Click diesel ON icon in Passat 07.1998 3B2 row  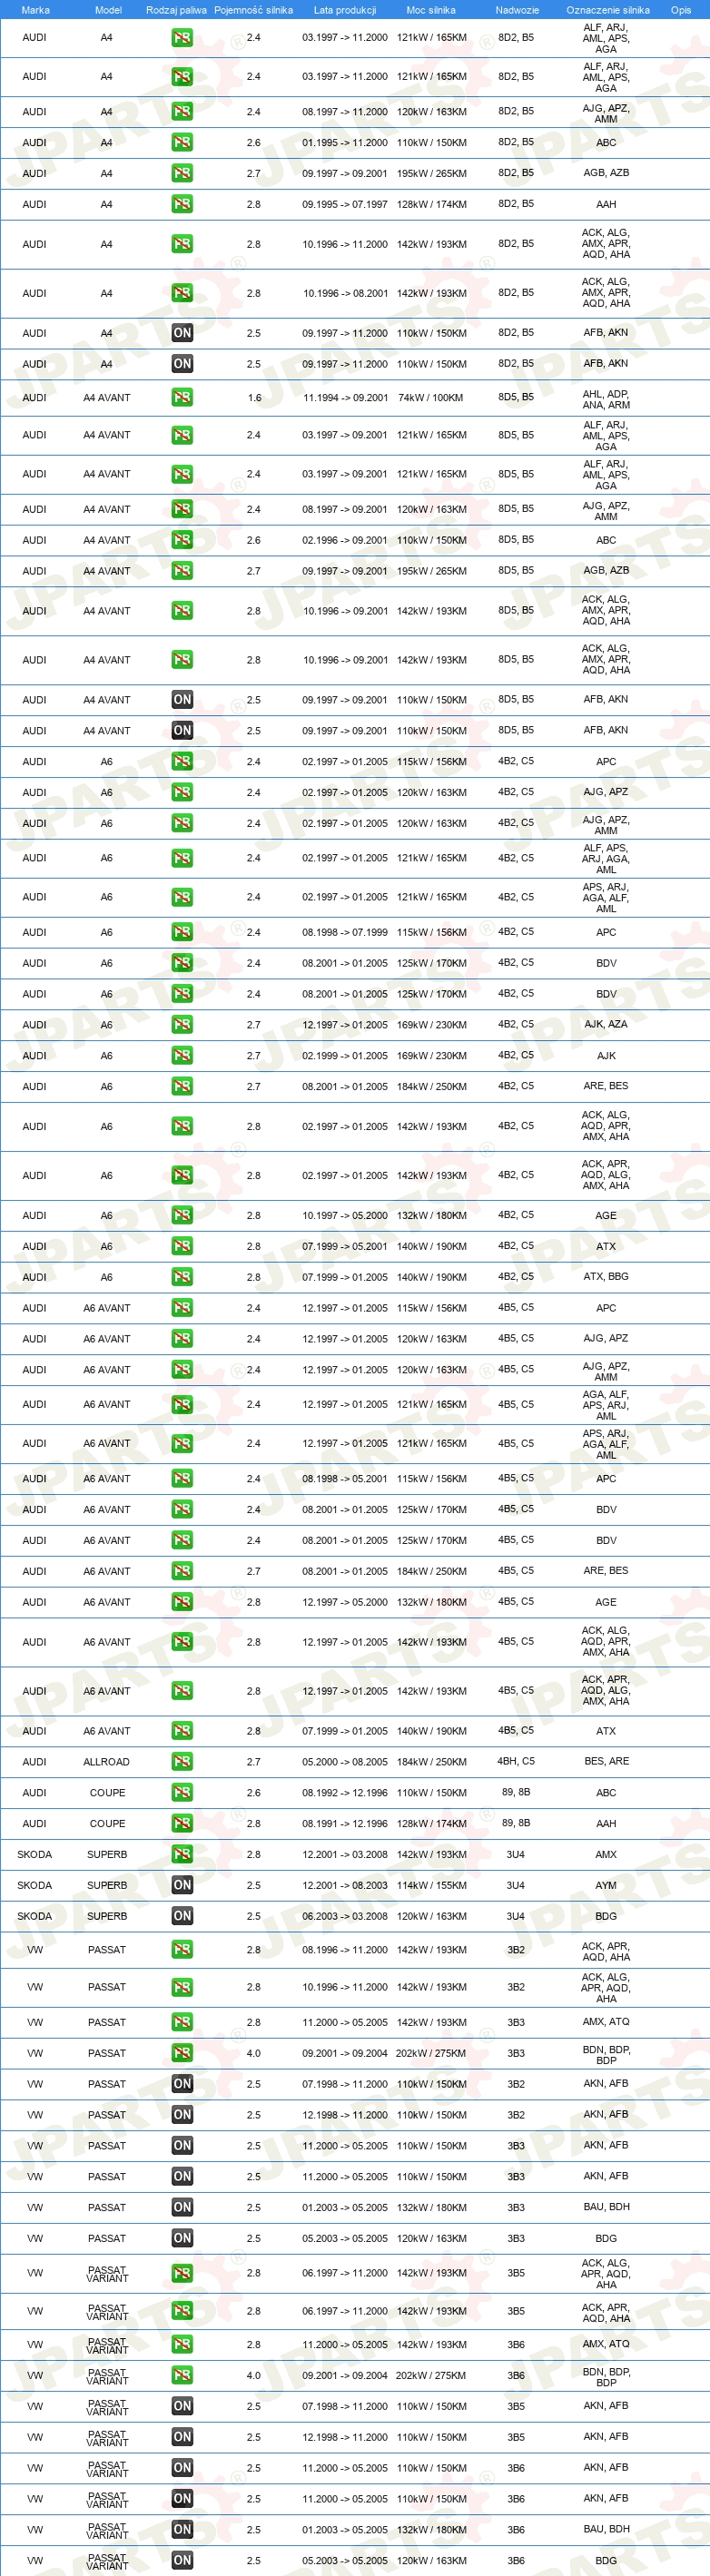(182, 2084)
